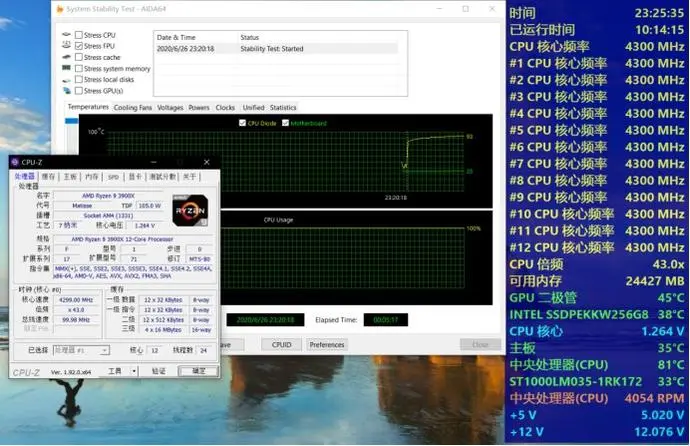Viewport: 690px width, 446px height.
Task: Click the CPU Usage graph
Action: pyautogui.click(x=355, y=258)
